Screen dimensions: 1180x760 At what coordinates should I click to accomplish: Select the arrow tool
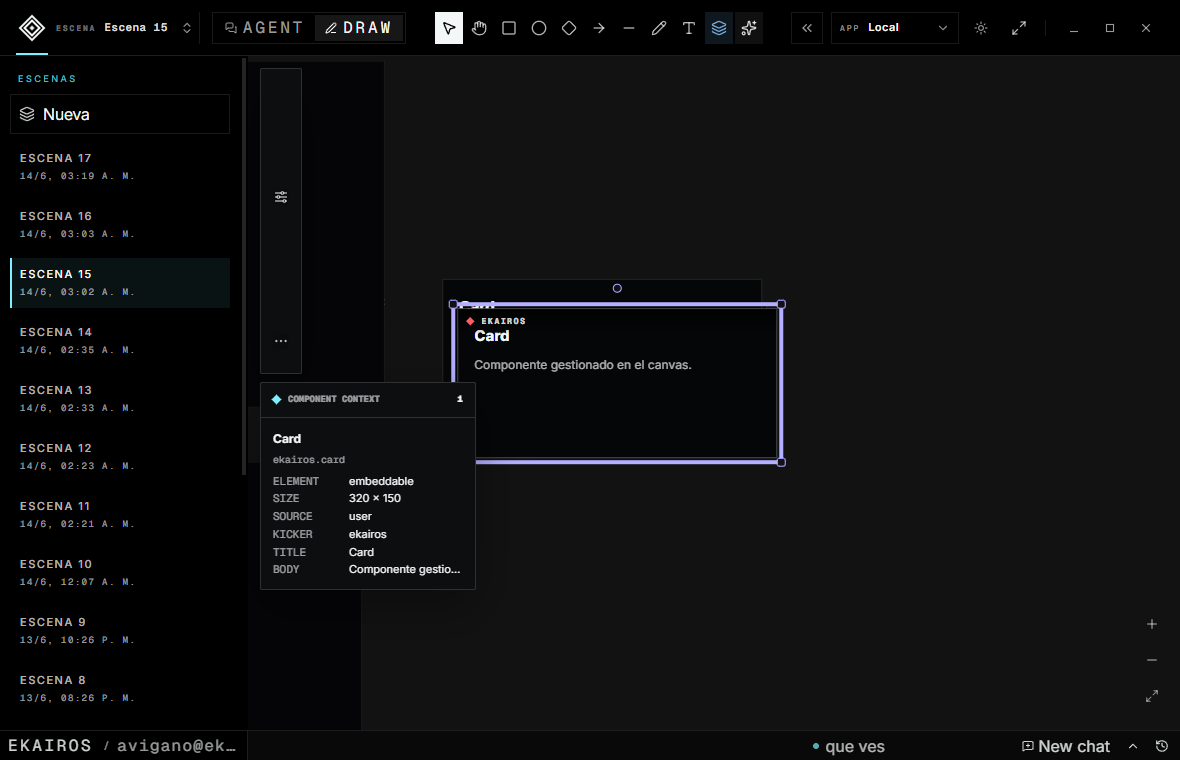coord(599,28)
